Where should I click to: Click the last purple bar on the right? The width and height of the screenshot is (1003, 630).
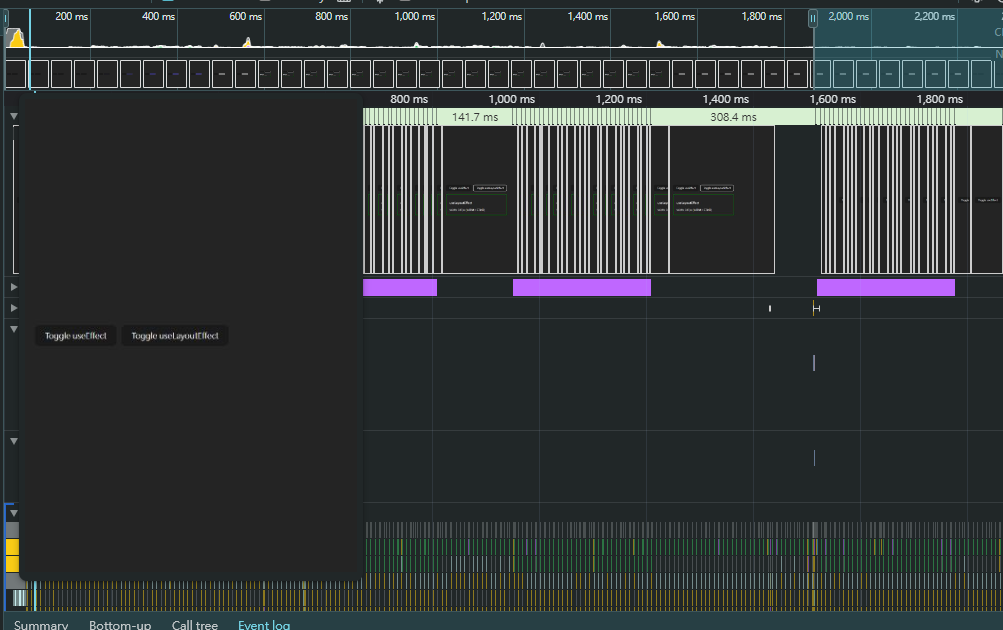pos(885,288)
